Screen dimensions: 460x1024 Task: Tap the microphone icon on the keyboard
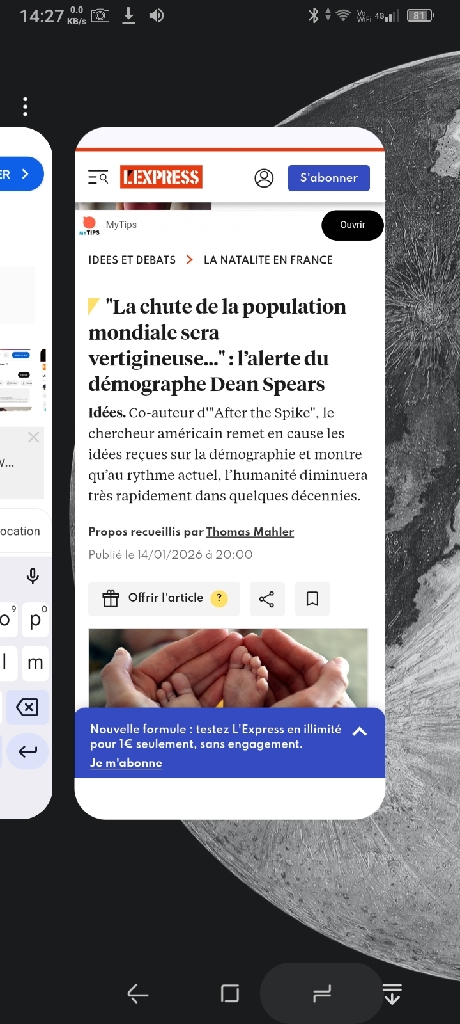point(32,575)
